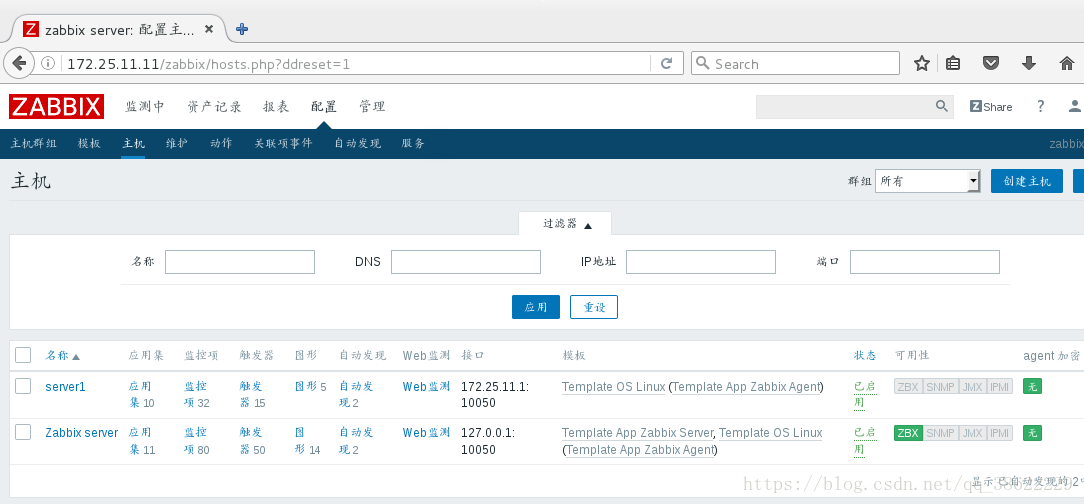Click the SNMP badge for server1
This screenshot has height=504, width=1084.
[940, 386]
